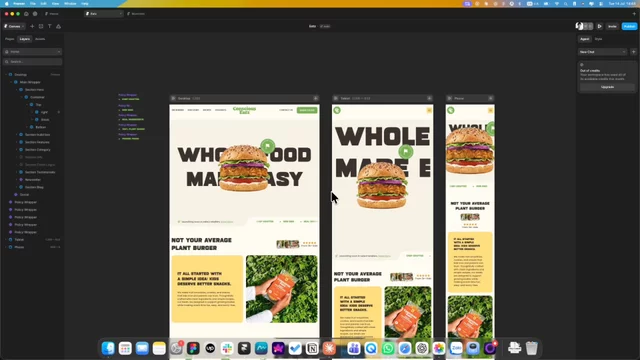
Task: Select the Vector shape tool icon
Action: click(58, 26)
